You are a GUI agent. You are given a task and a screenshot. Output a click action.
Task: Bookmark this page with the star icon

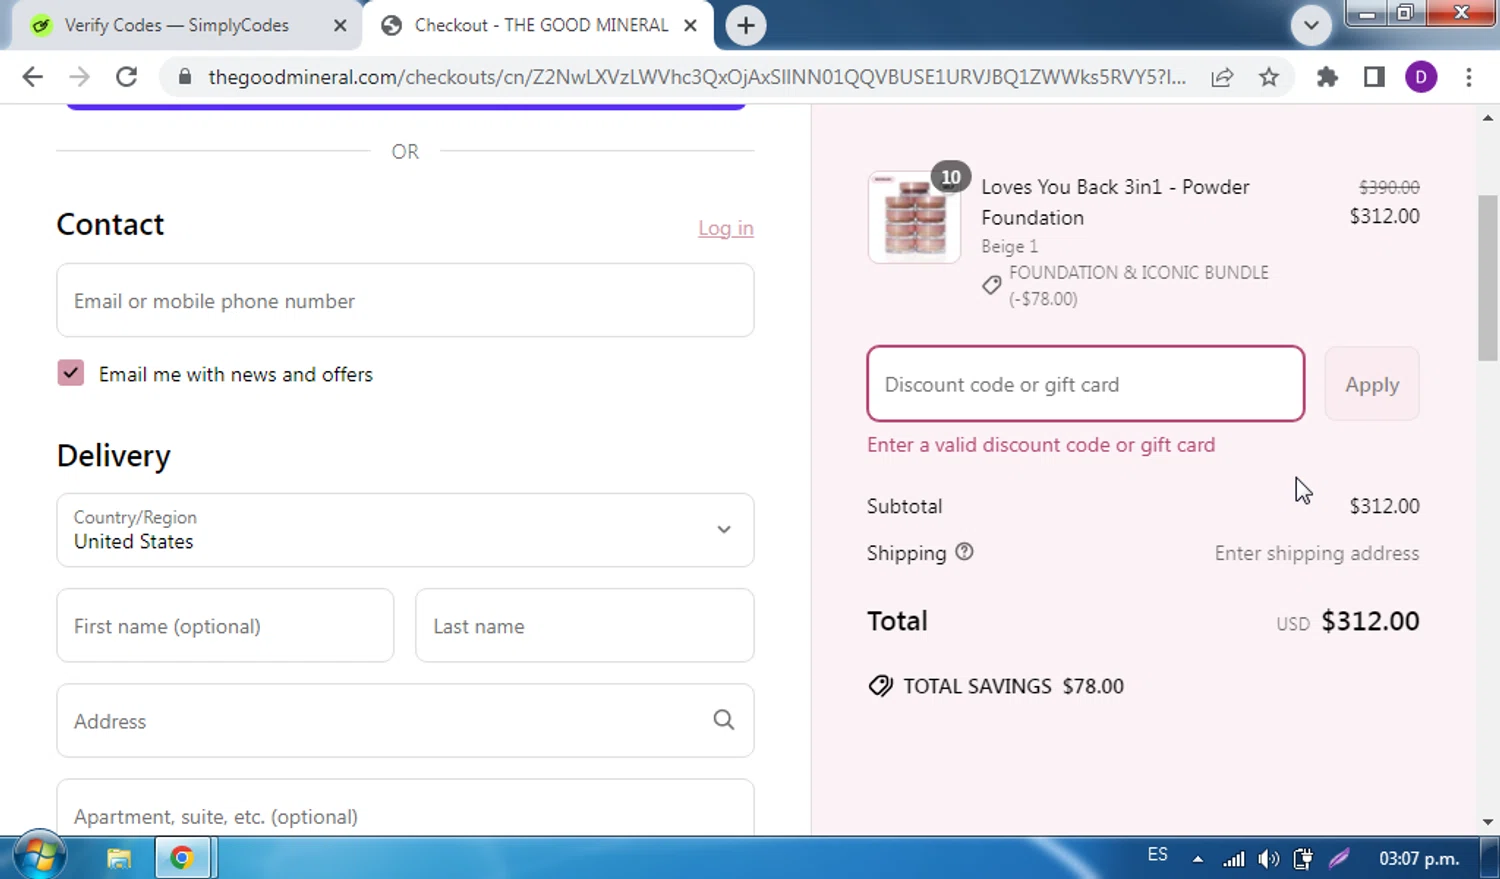point(1269,77)
